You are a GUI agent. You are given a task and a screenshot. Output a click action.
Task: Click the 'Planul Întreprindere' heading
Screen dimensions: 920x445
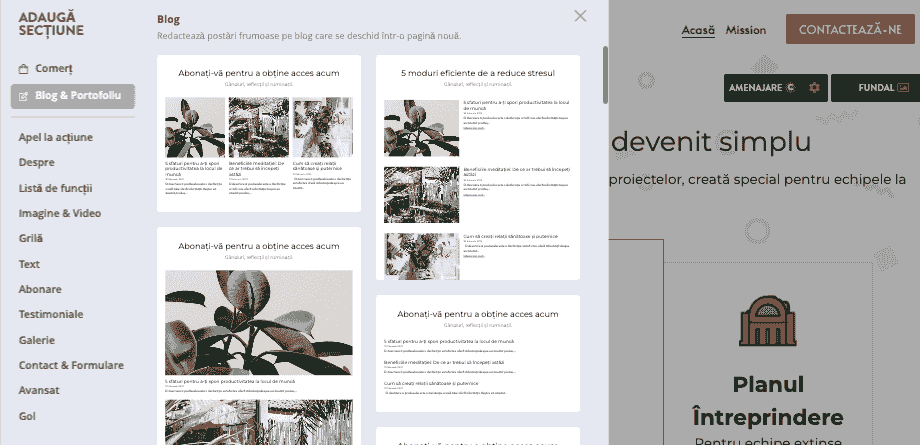click(767, 402)
